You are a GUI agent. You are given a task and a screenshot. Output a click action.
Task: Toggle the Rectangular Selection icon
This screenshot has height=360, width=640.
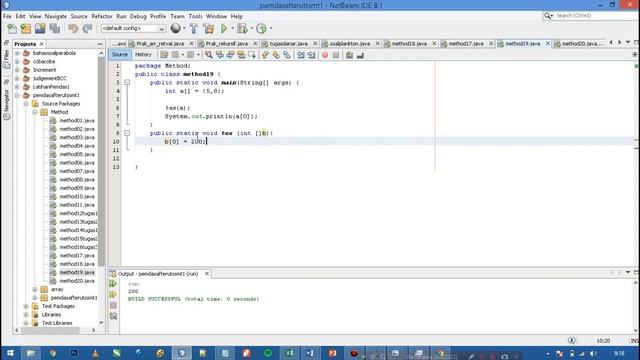pos(252,55)
